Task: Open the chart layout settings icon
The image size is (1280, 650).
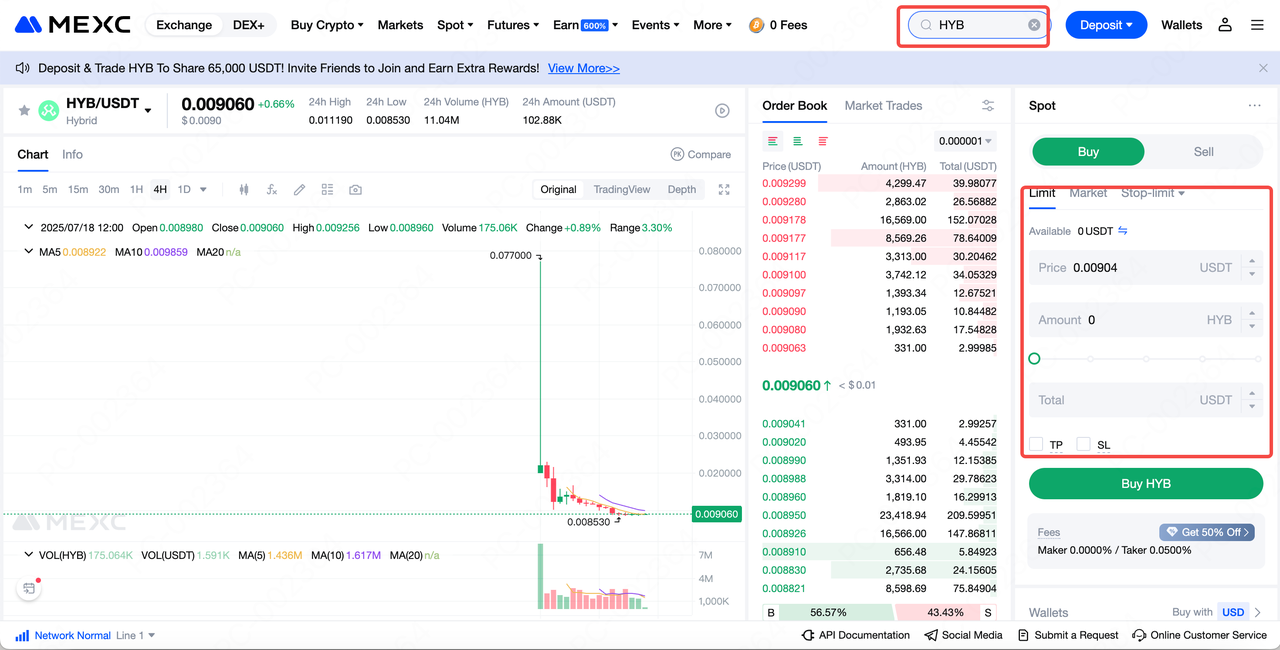Action: point(327,189)
